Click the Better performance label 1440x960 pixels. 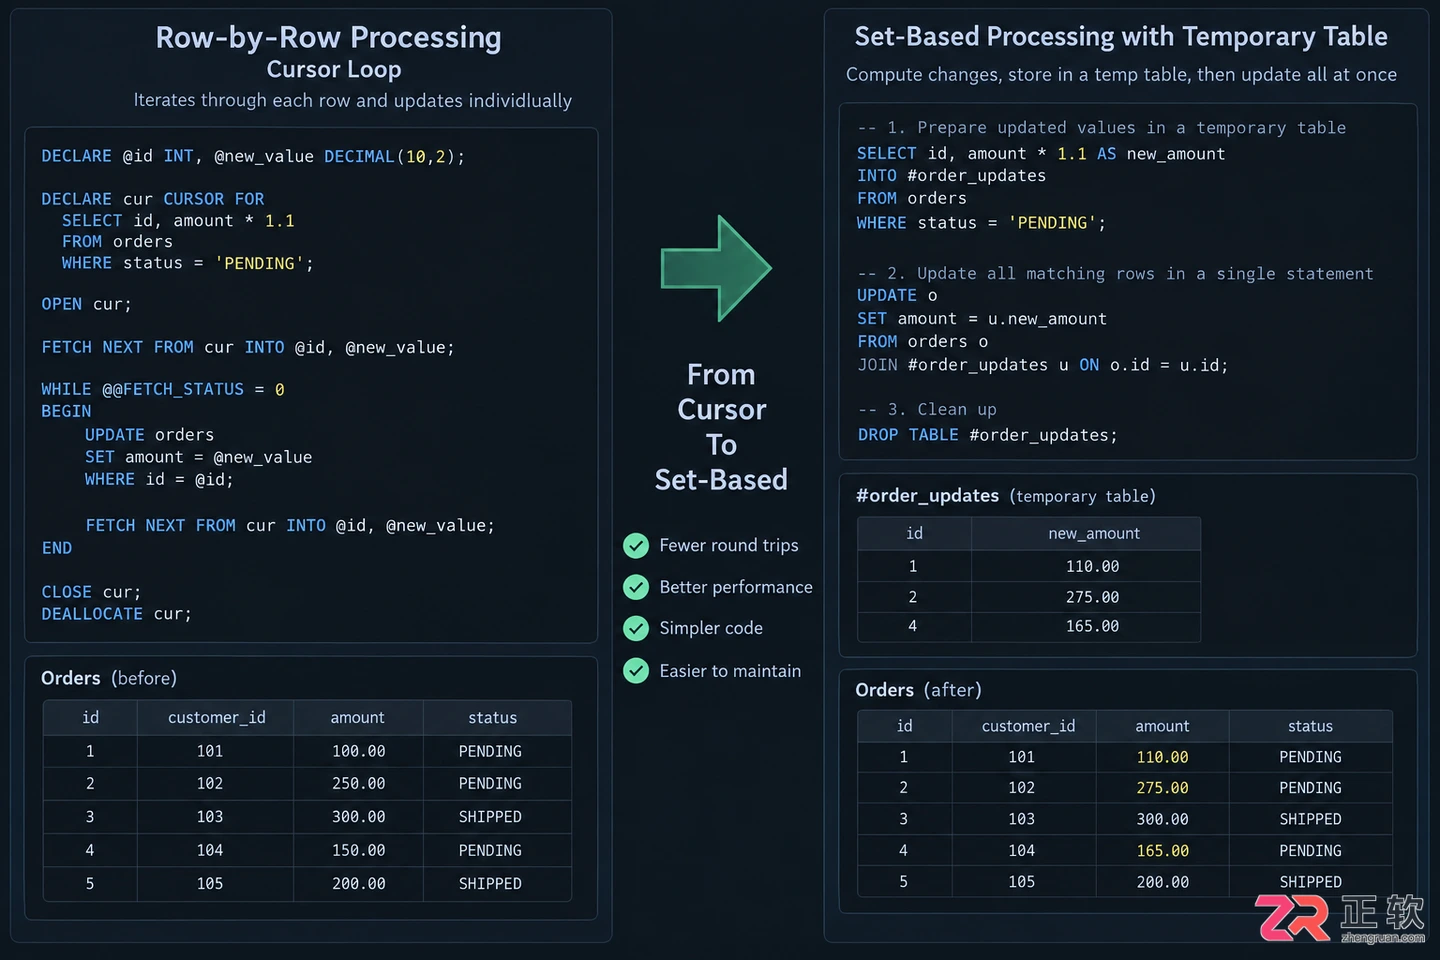point(736,587)
